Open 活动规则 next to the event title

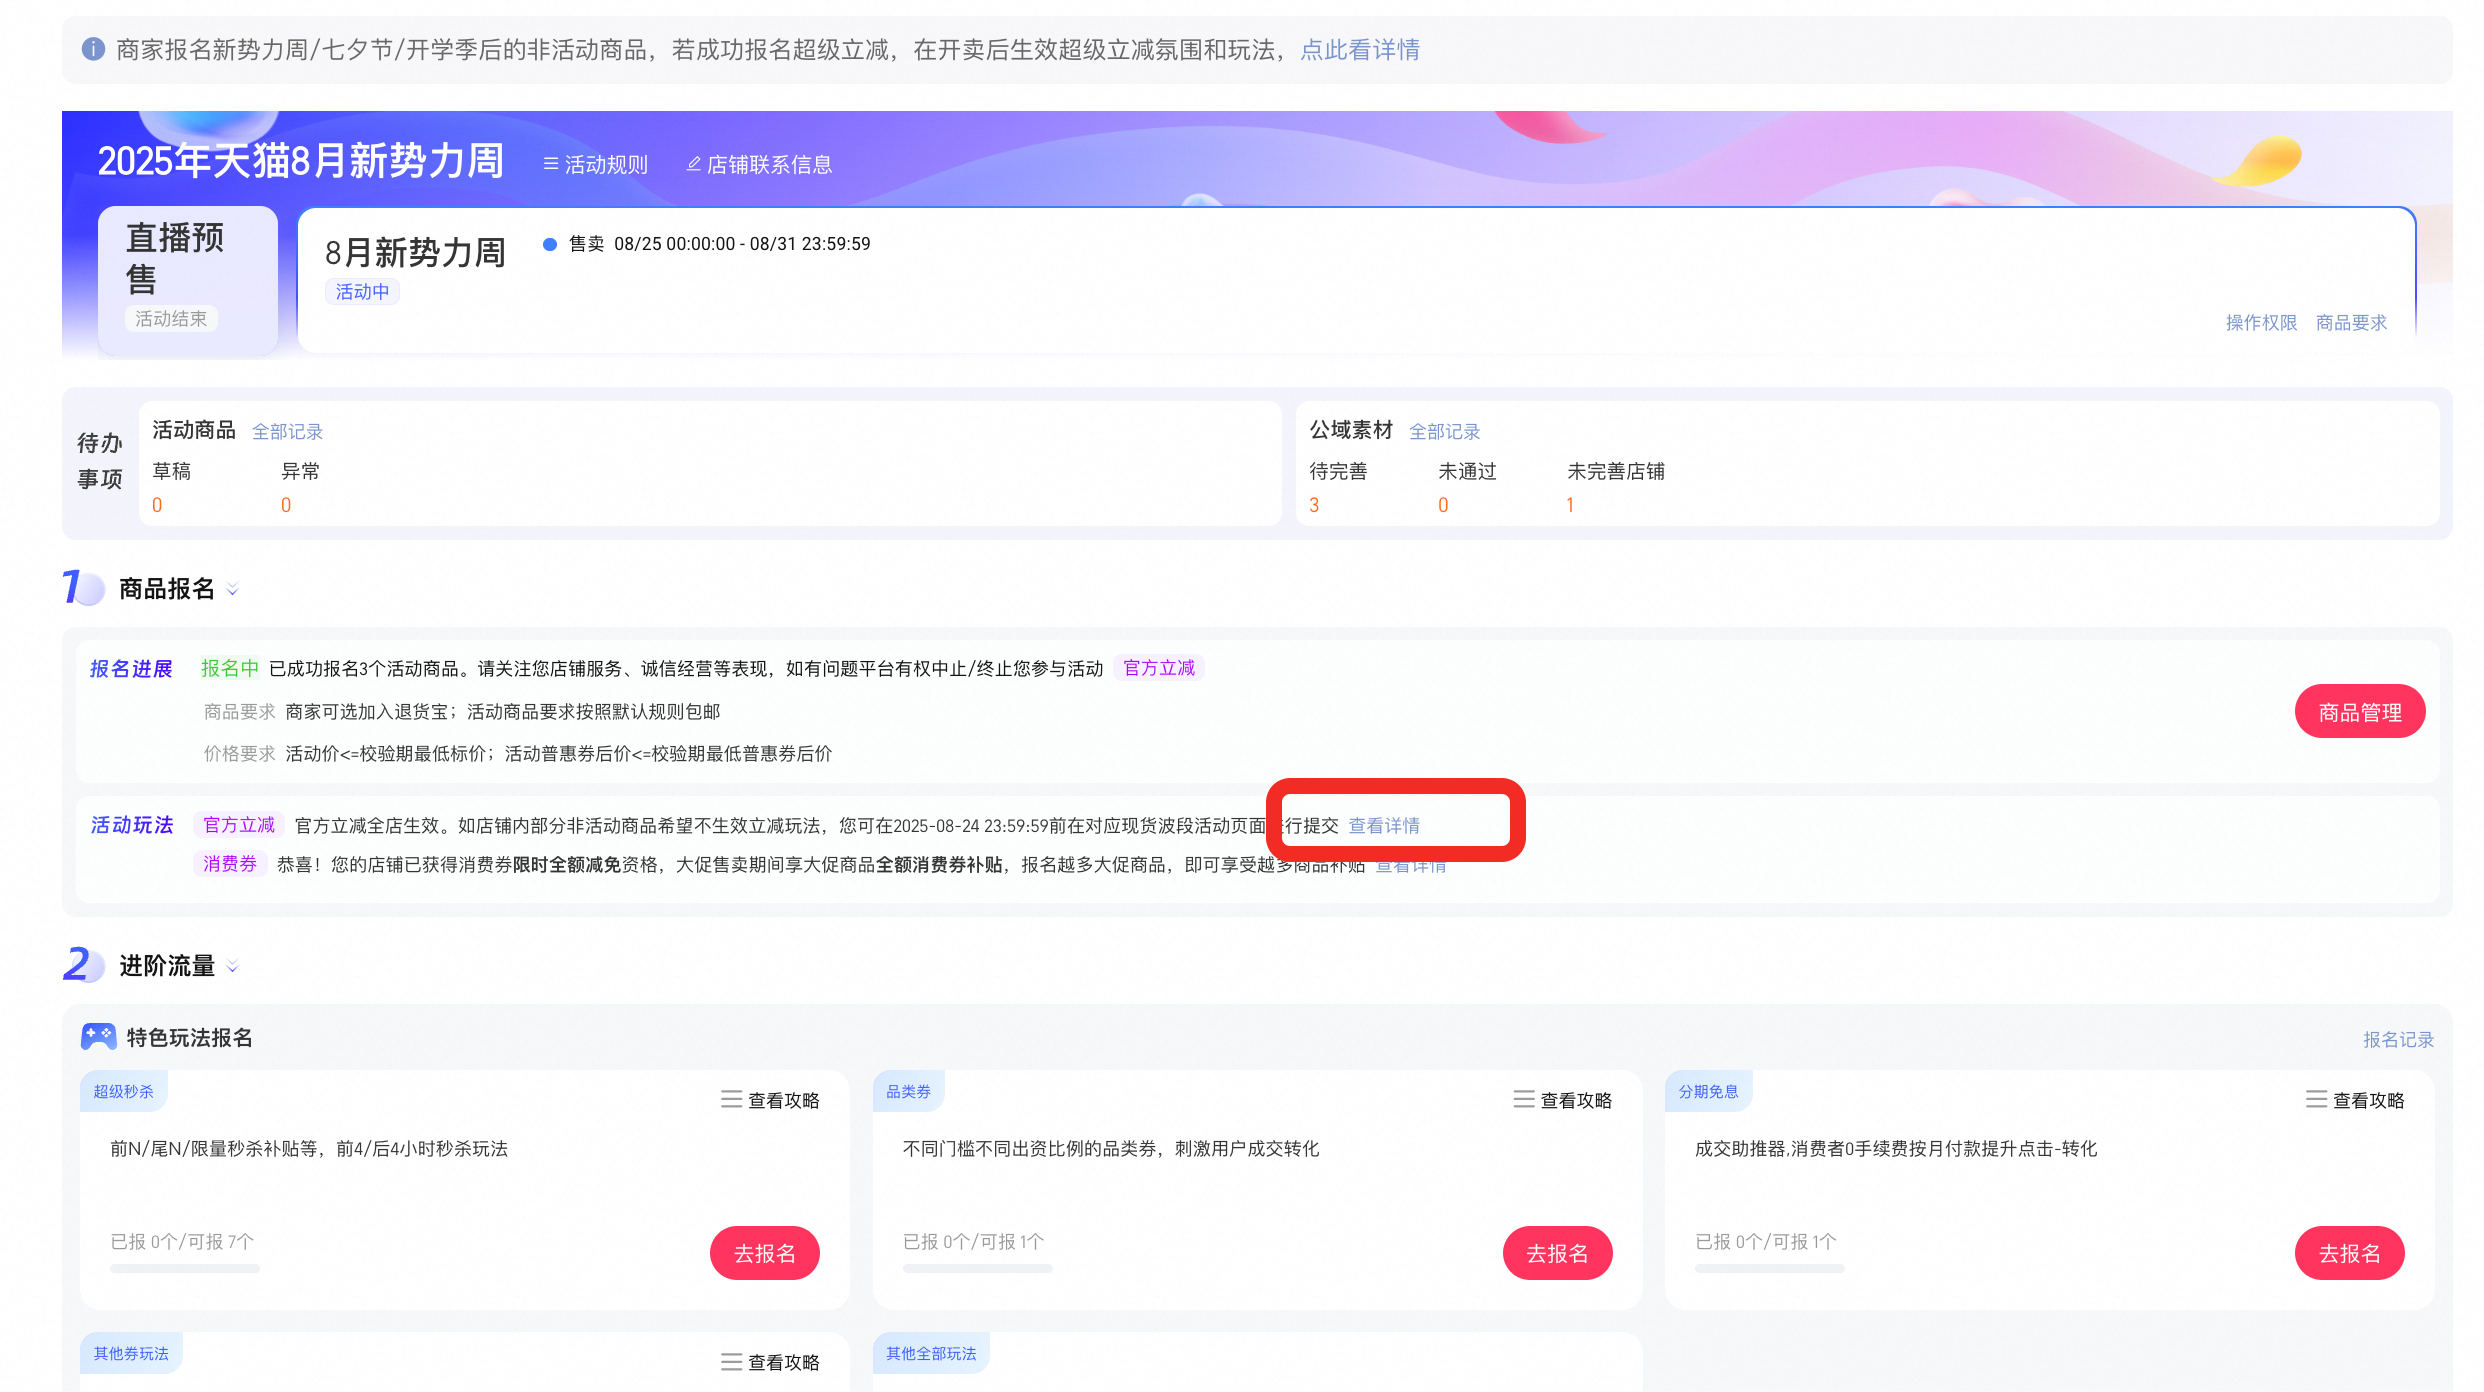[x=606, y=165]
